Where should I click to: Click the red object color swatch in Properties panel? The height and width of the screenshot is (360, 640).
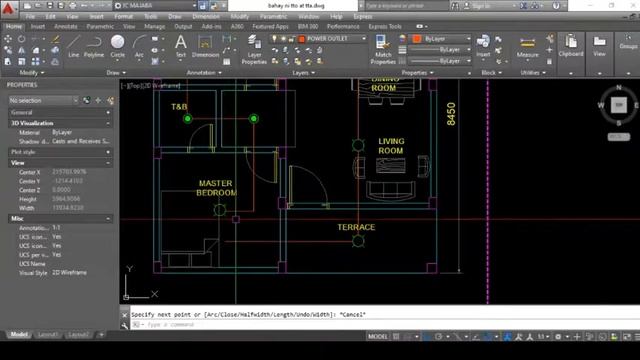(x=417, y=39)
